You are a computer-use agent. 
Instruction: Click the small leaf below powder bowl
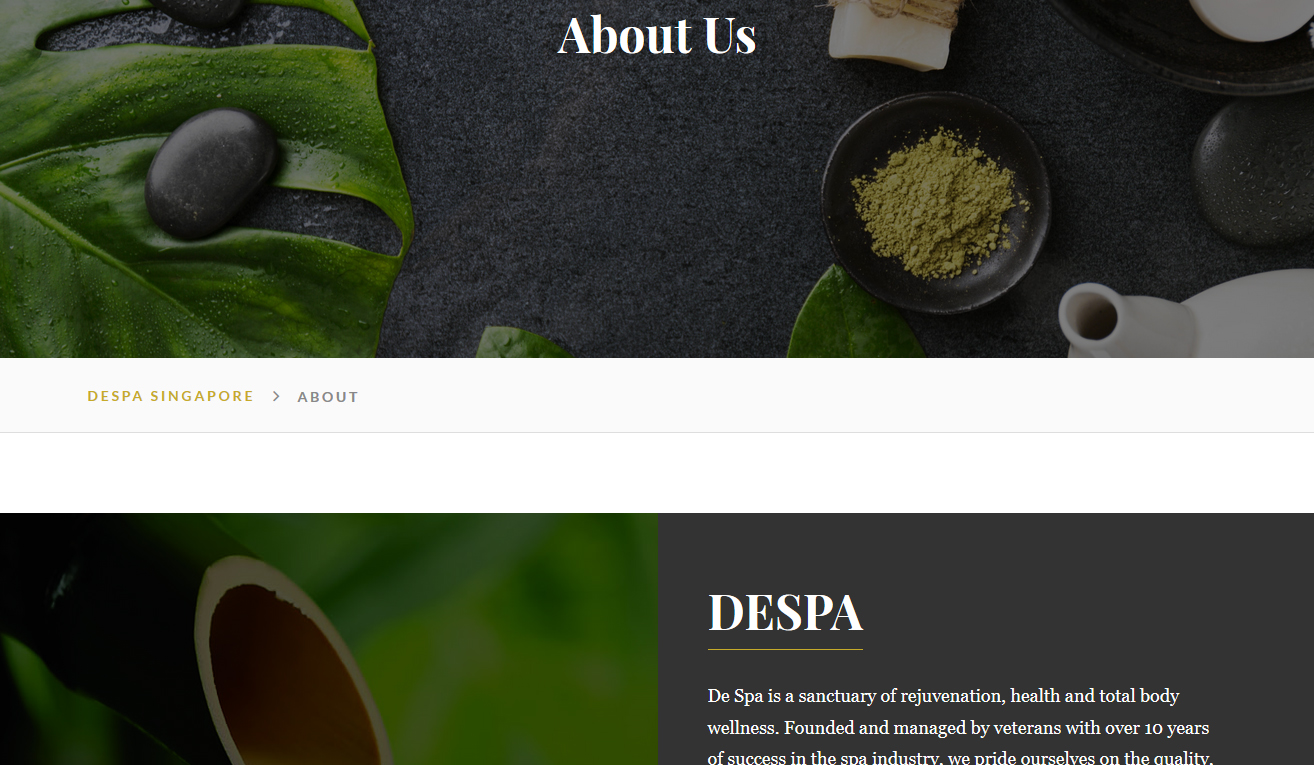click(x=855, y=315)
